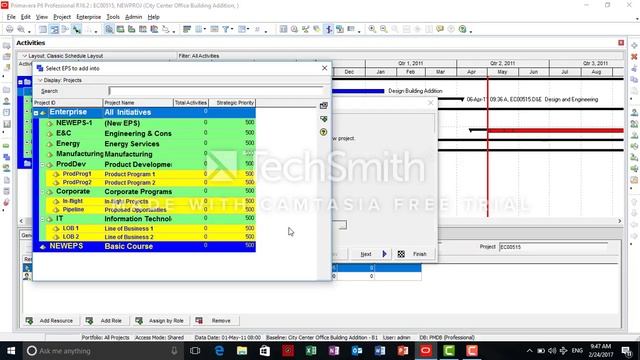
Task: Select the NEWEPS-1 row
Action: (147, 123)
